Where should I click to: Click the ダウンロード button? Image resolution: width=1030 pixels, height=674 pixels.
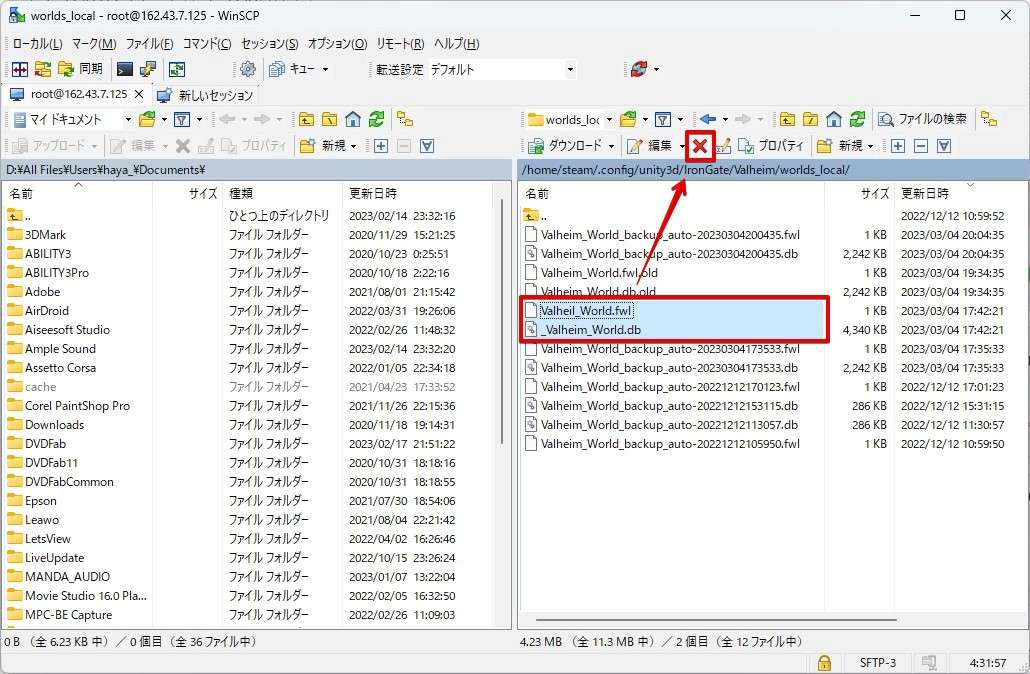tap(565, 146)
